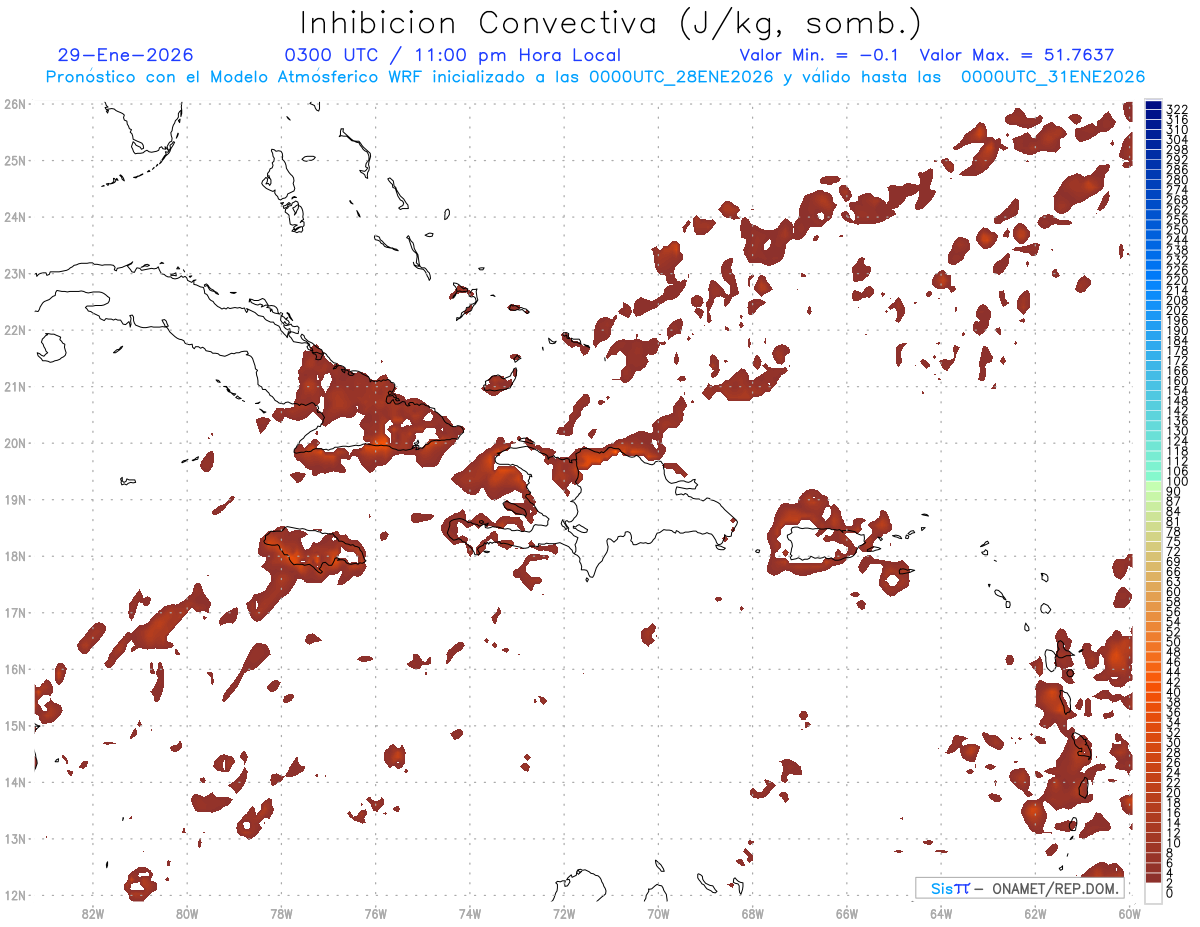
Task: Click the '78W' longitude axis label
Action: pos(281,912)
